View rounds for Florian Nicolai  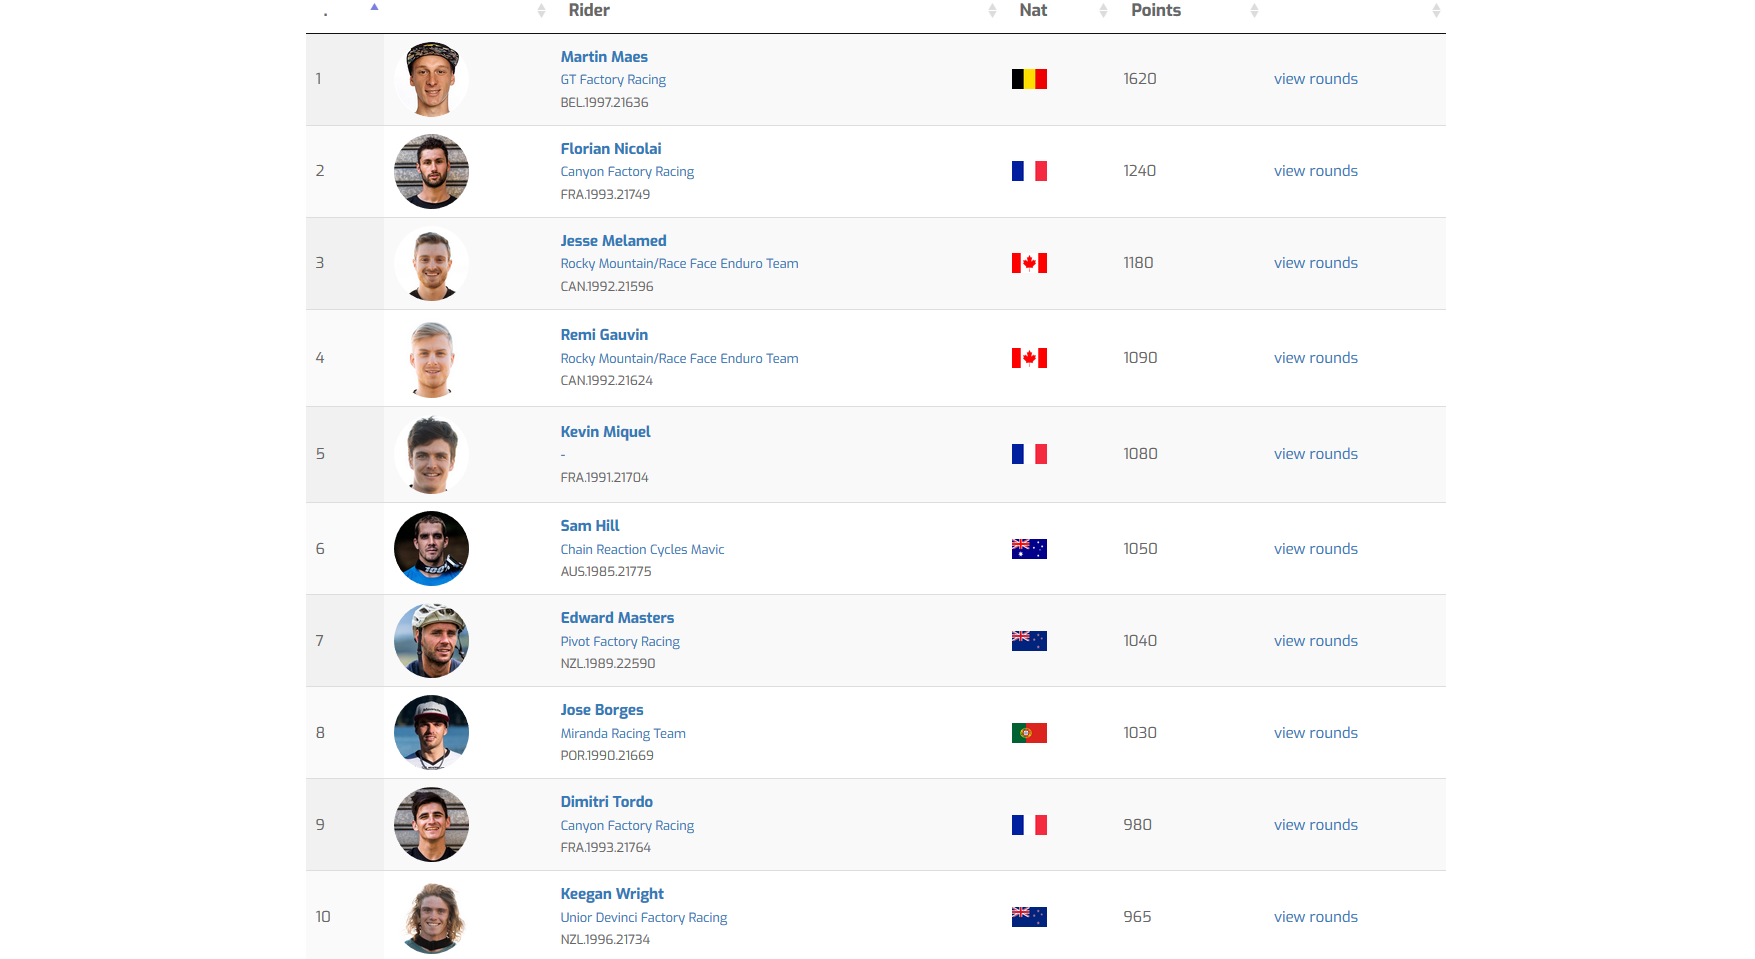tap(1315, 171)
